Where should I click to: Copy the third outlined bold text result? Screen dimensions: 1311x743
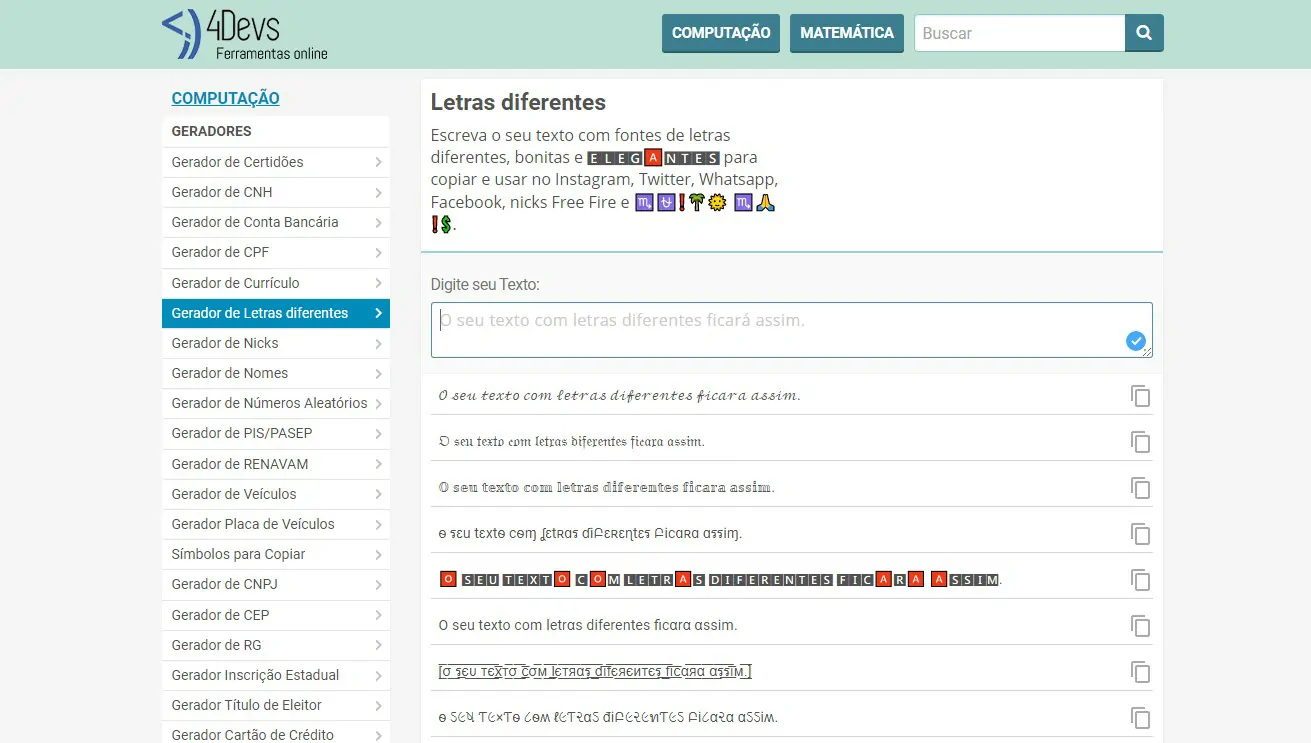1140,488
